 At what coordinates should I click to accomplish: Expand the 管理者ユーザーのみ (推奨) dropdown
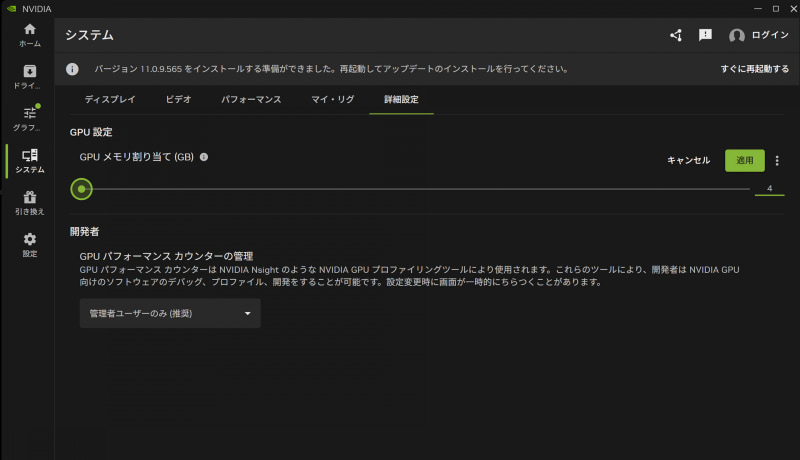[x=170, y=313]
